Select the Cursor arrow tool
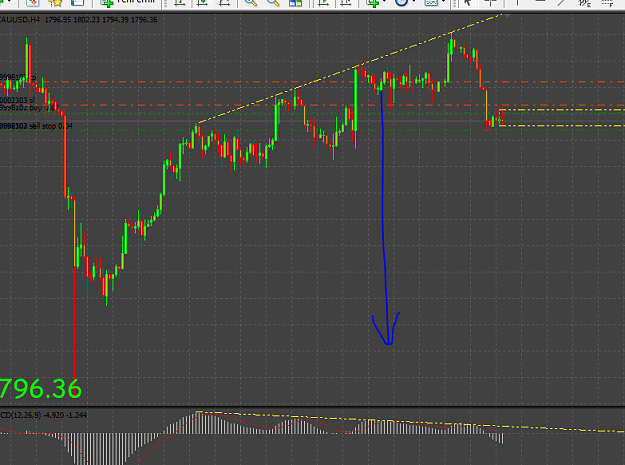 [x=468, y=2]
